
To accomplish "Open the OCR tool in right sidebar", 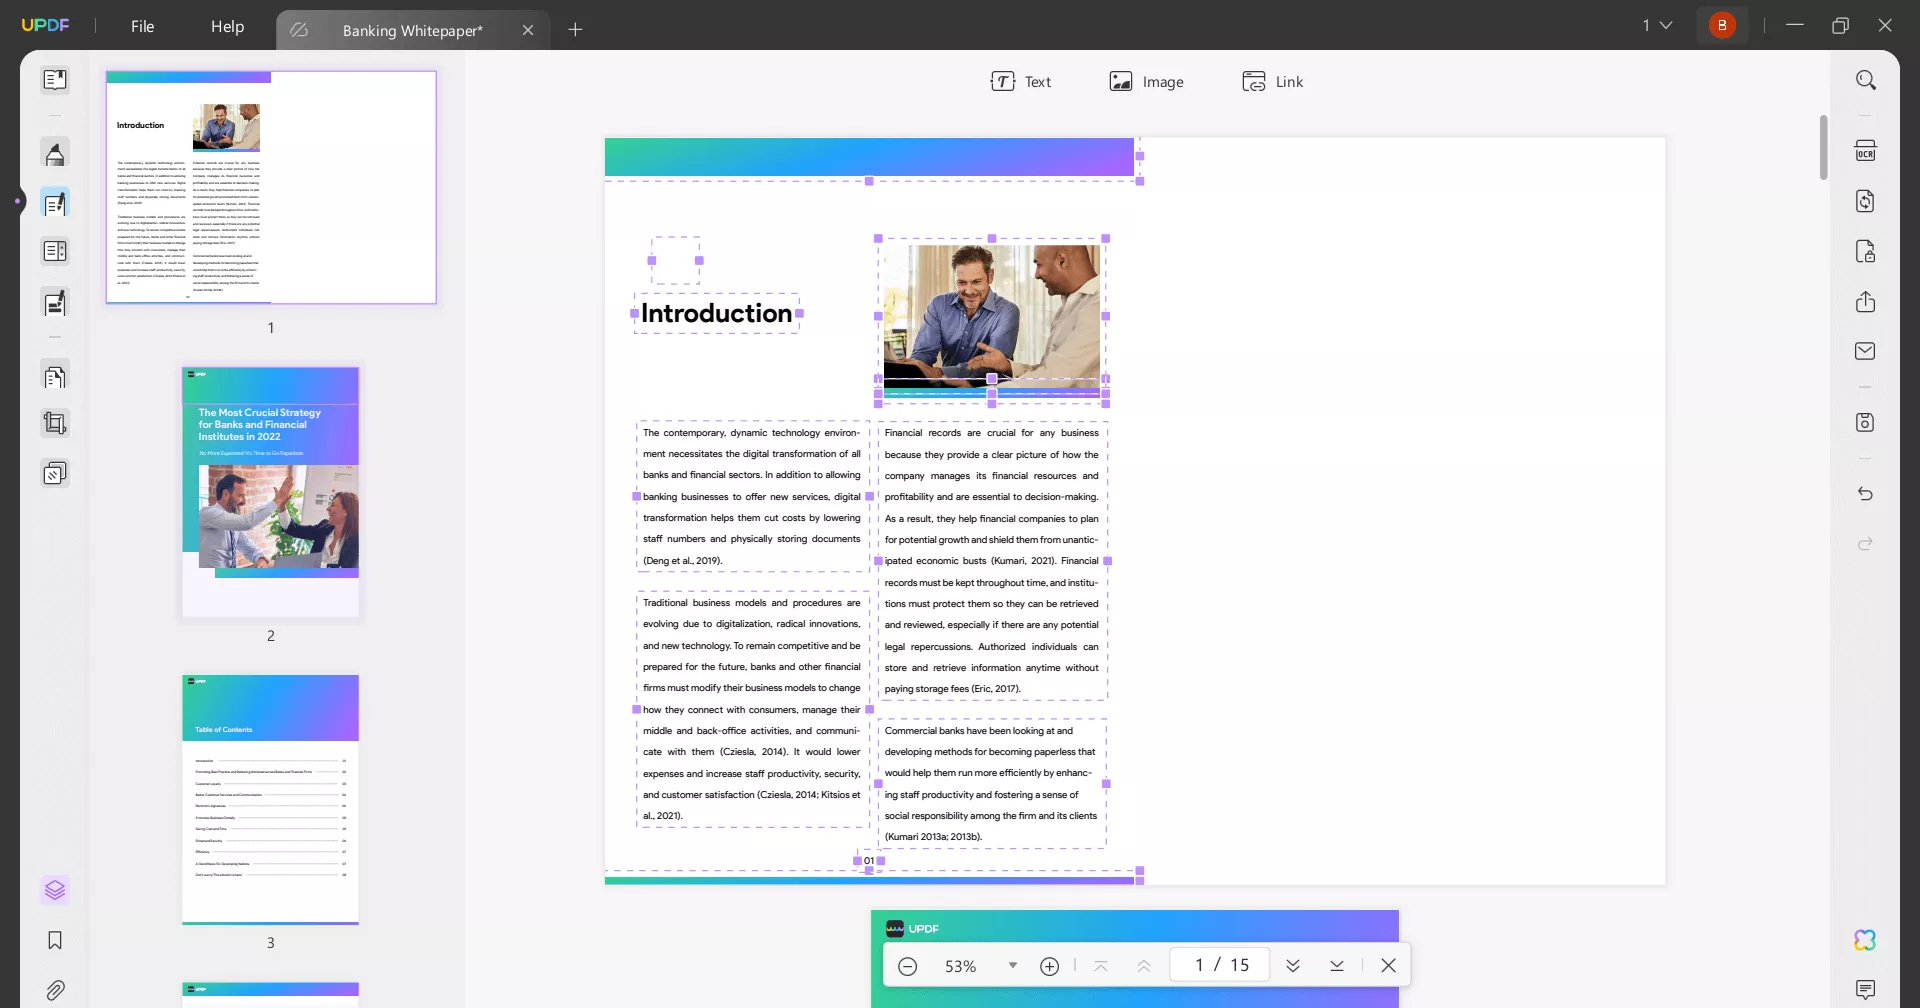I will point(1865,151).
